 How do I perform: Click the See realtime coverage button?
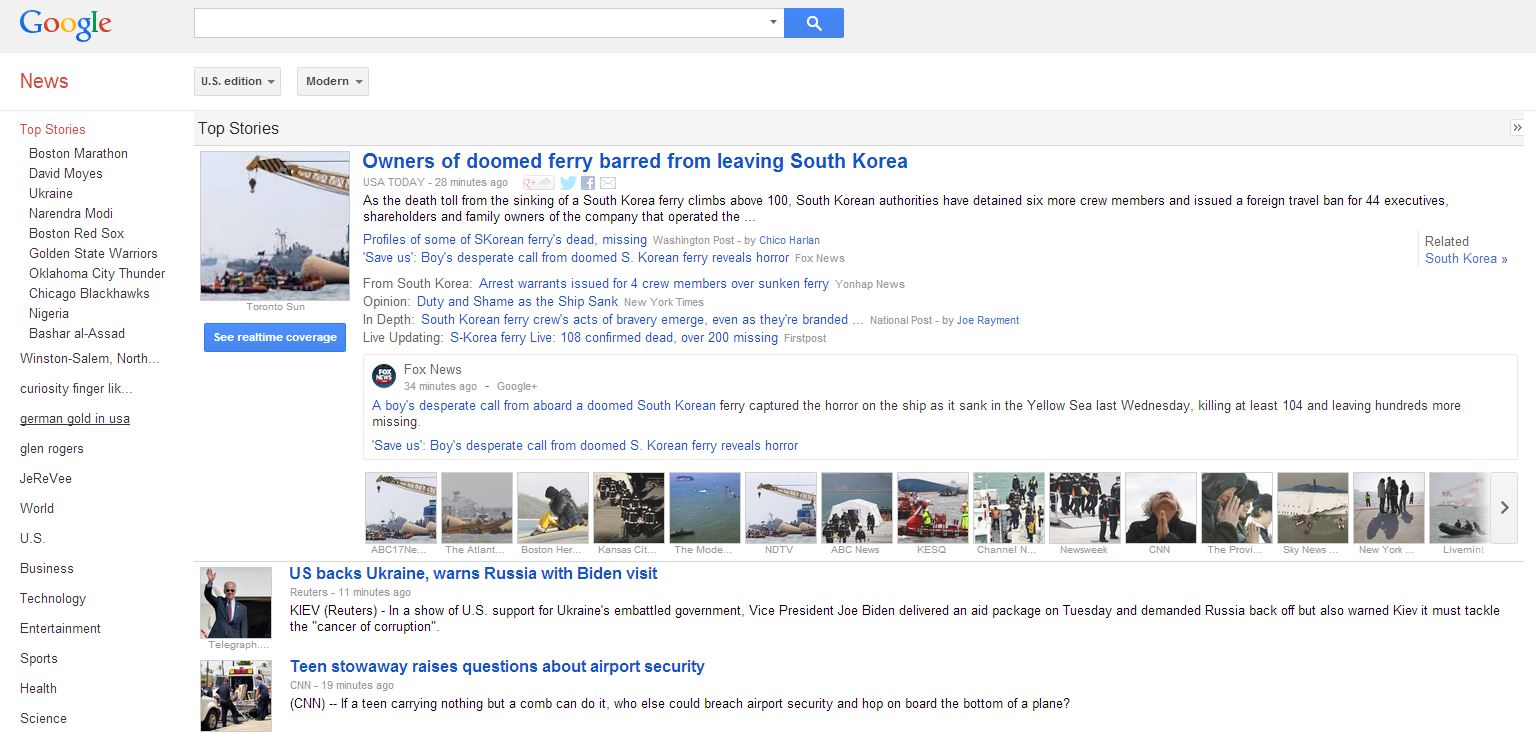[x=275, y=337]
